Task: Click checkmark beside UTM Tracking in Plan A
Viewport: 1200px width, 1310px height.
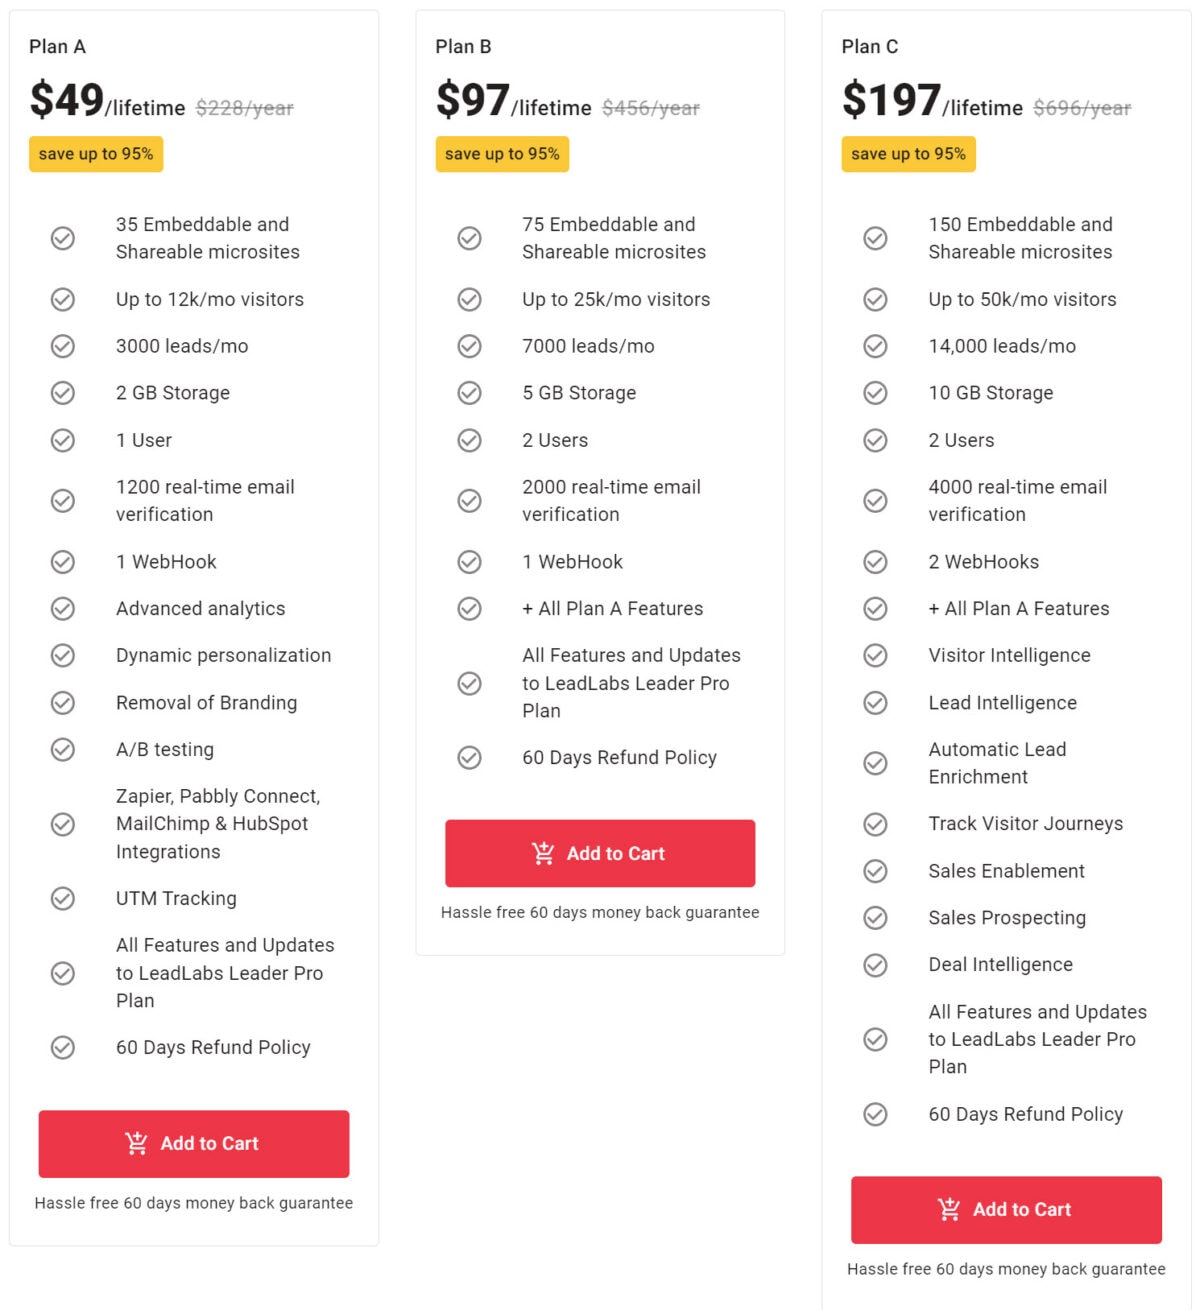Action: (63, 898)
